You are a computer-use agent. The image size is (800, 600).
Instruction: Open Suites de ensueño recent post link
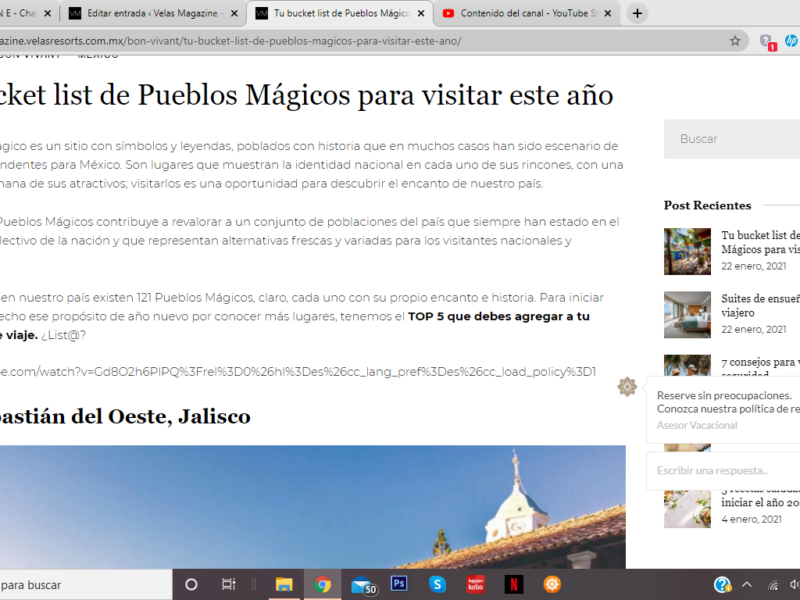[x=760, y=305]
